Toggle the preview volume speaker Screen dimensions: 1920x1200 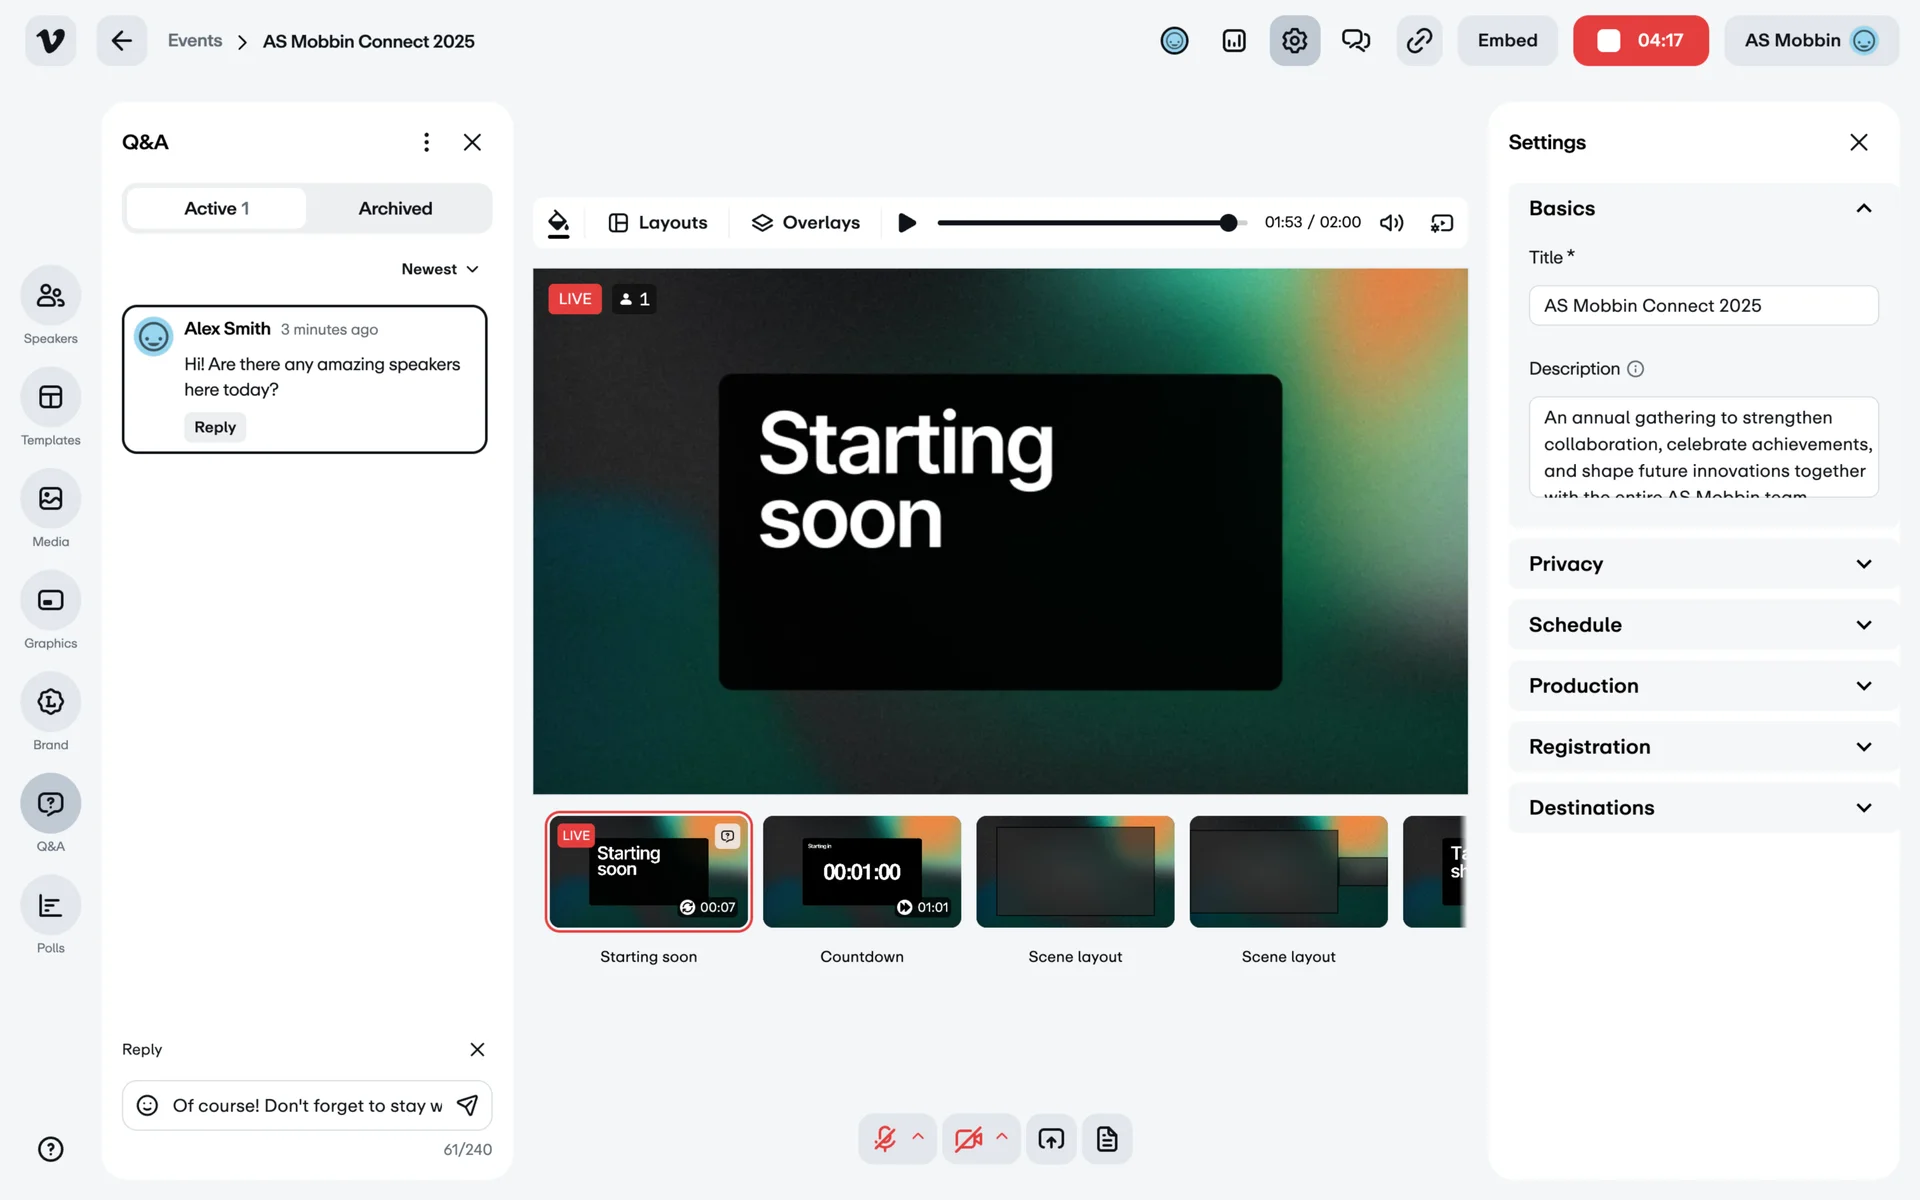(x=1391, y=223)
